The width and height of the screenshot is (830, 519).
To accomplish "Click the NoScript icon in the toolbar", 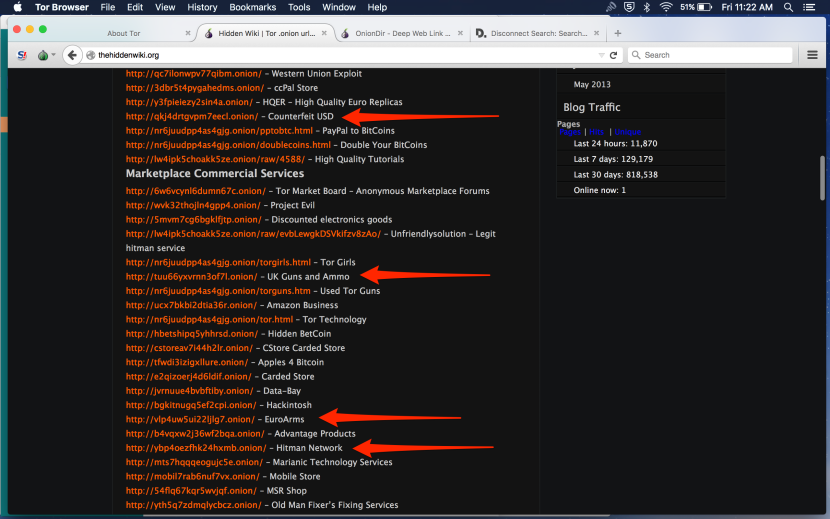I will pos(22,55).
